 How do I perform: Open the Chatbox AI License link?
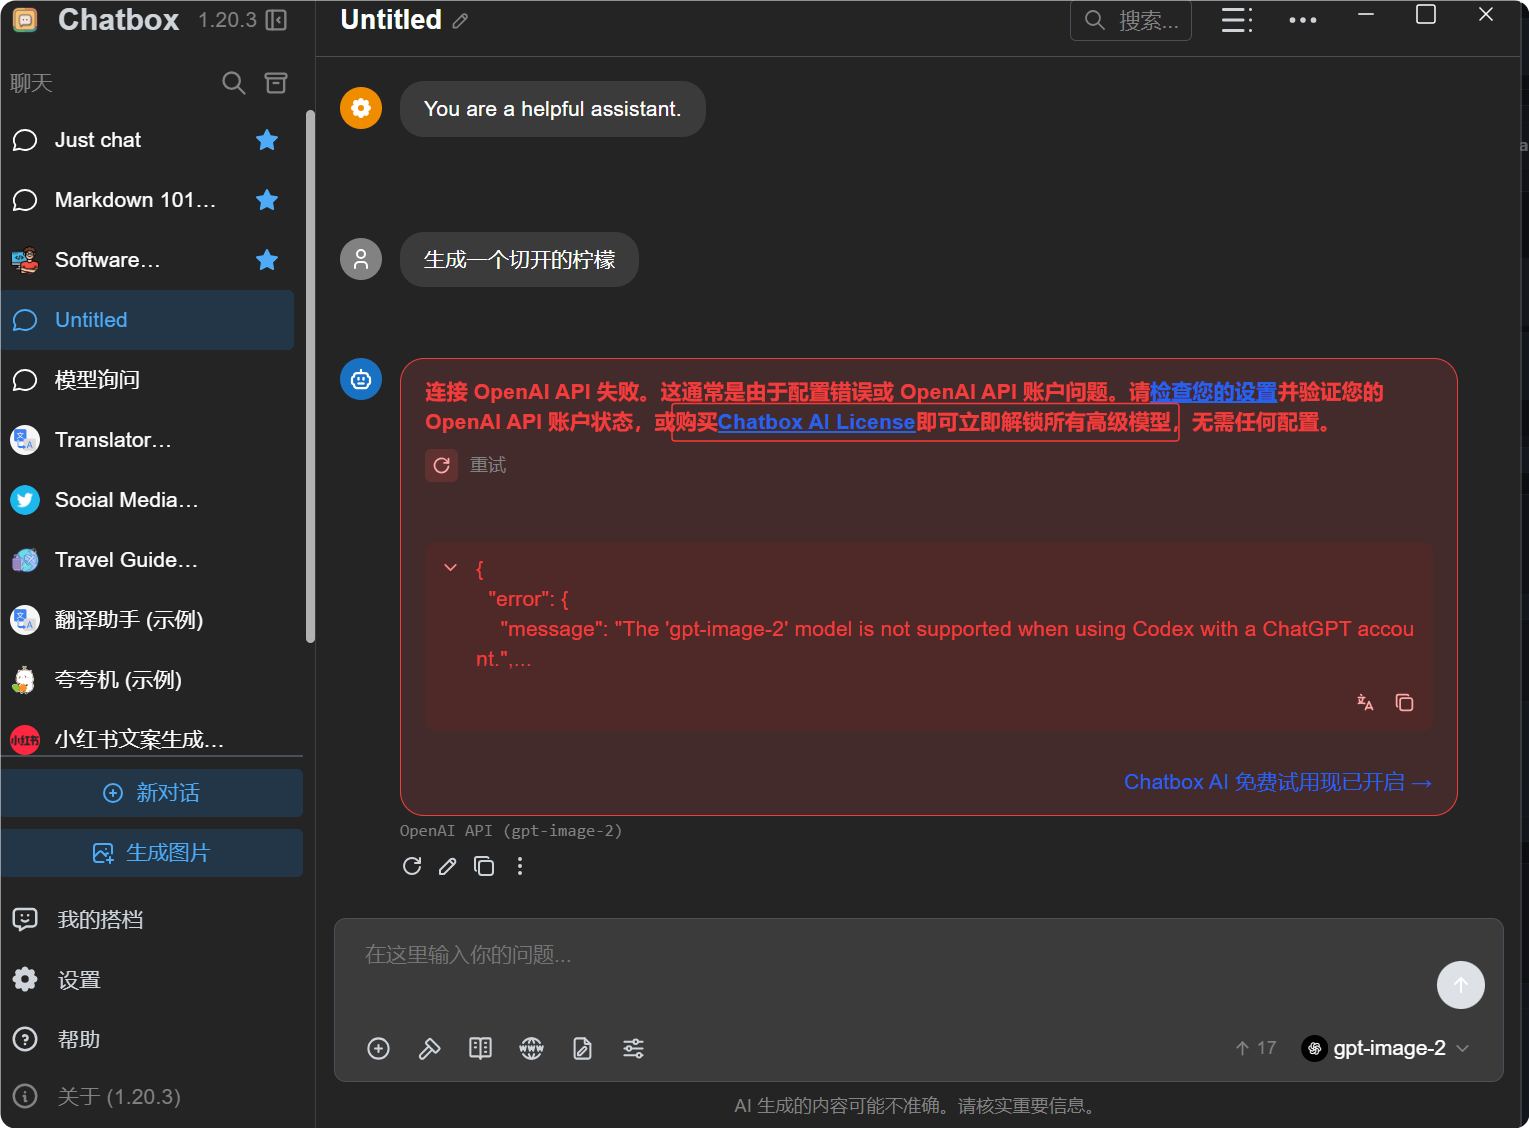tap(816, 422)
